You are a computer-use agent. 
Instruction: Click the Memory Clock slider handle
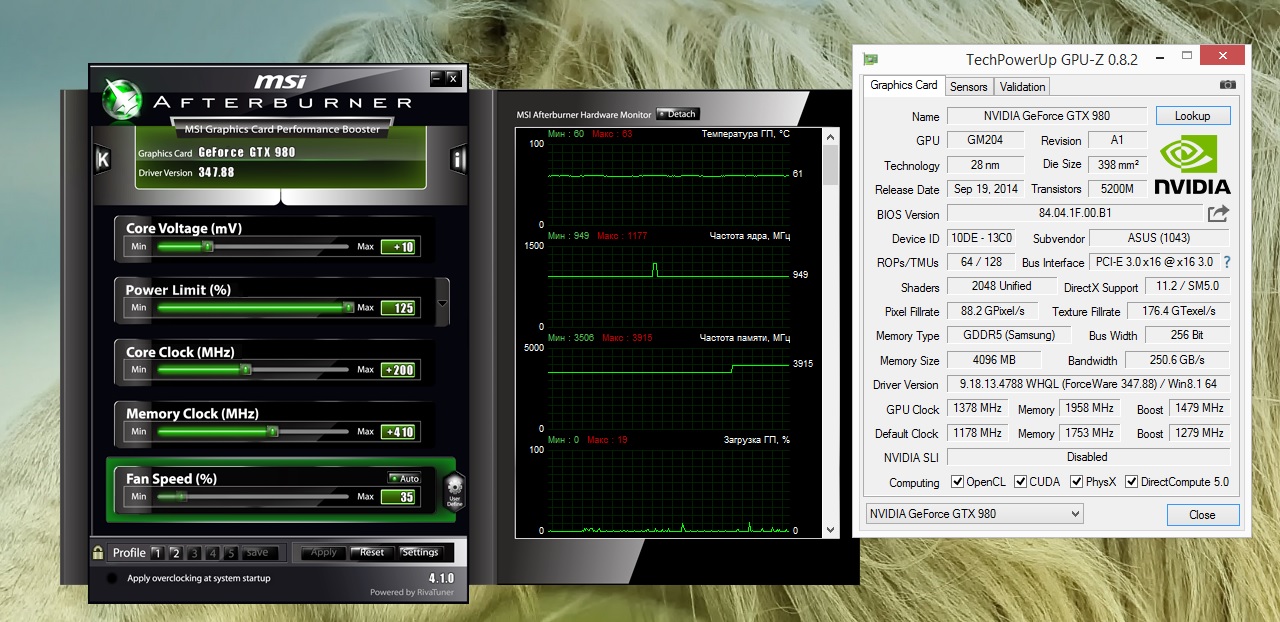pyautogui.click(x=272, y=432)
